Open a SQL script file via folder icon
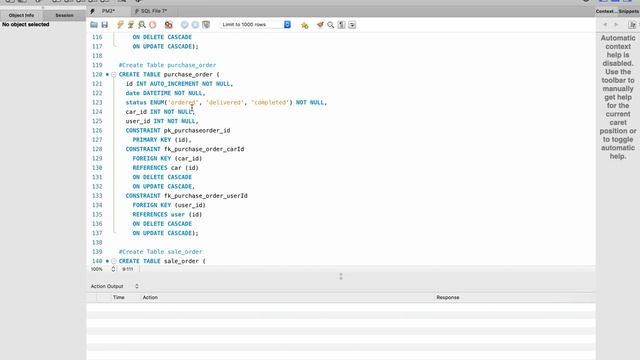640x360 pixels. 94,25
